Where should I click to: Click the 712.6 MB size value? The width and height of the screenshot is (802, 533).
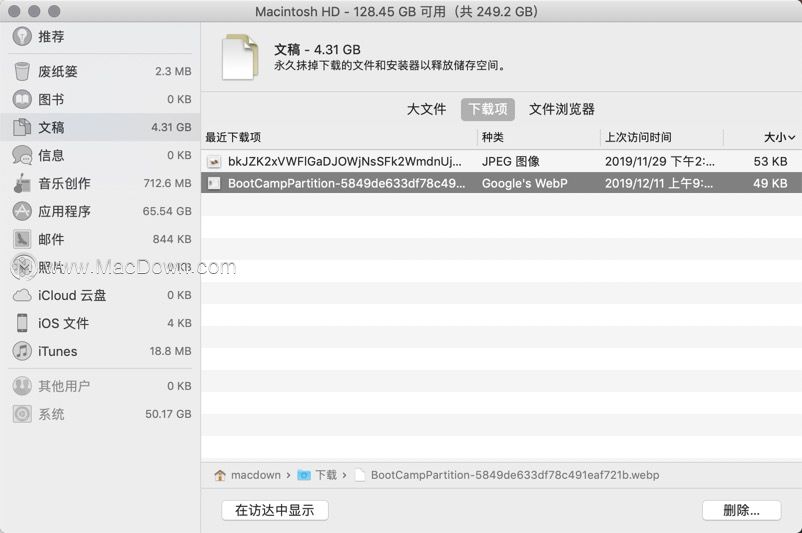pyautogui.click(x=168, y=183)
